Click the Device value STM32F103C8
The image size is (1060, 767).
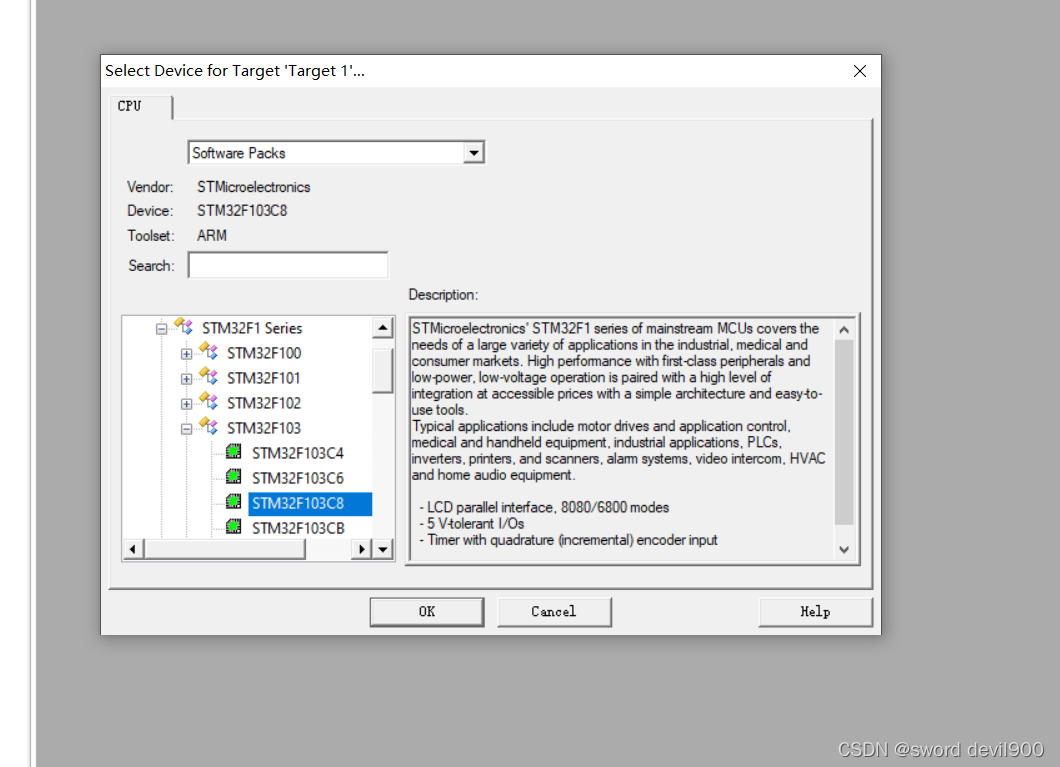point(242,211)
